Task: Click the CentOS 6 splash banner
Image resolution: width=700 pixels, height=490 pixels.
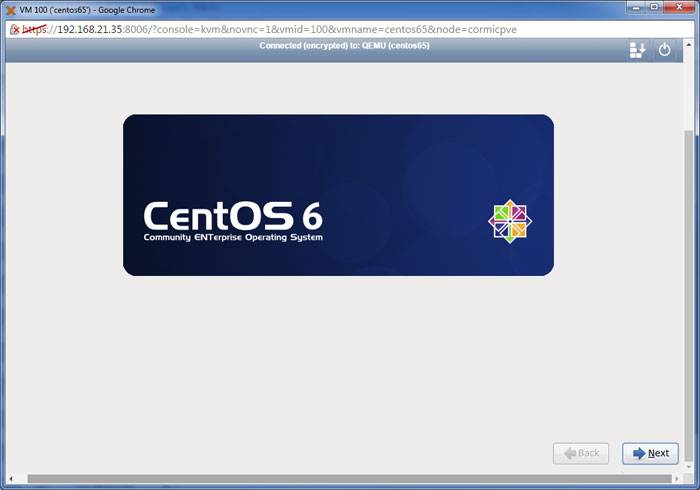Action: 338,195
